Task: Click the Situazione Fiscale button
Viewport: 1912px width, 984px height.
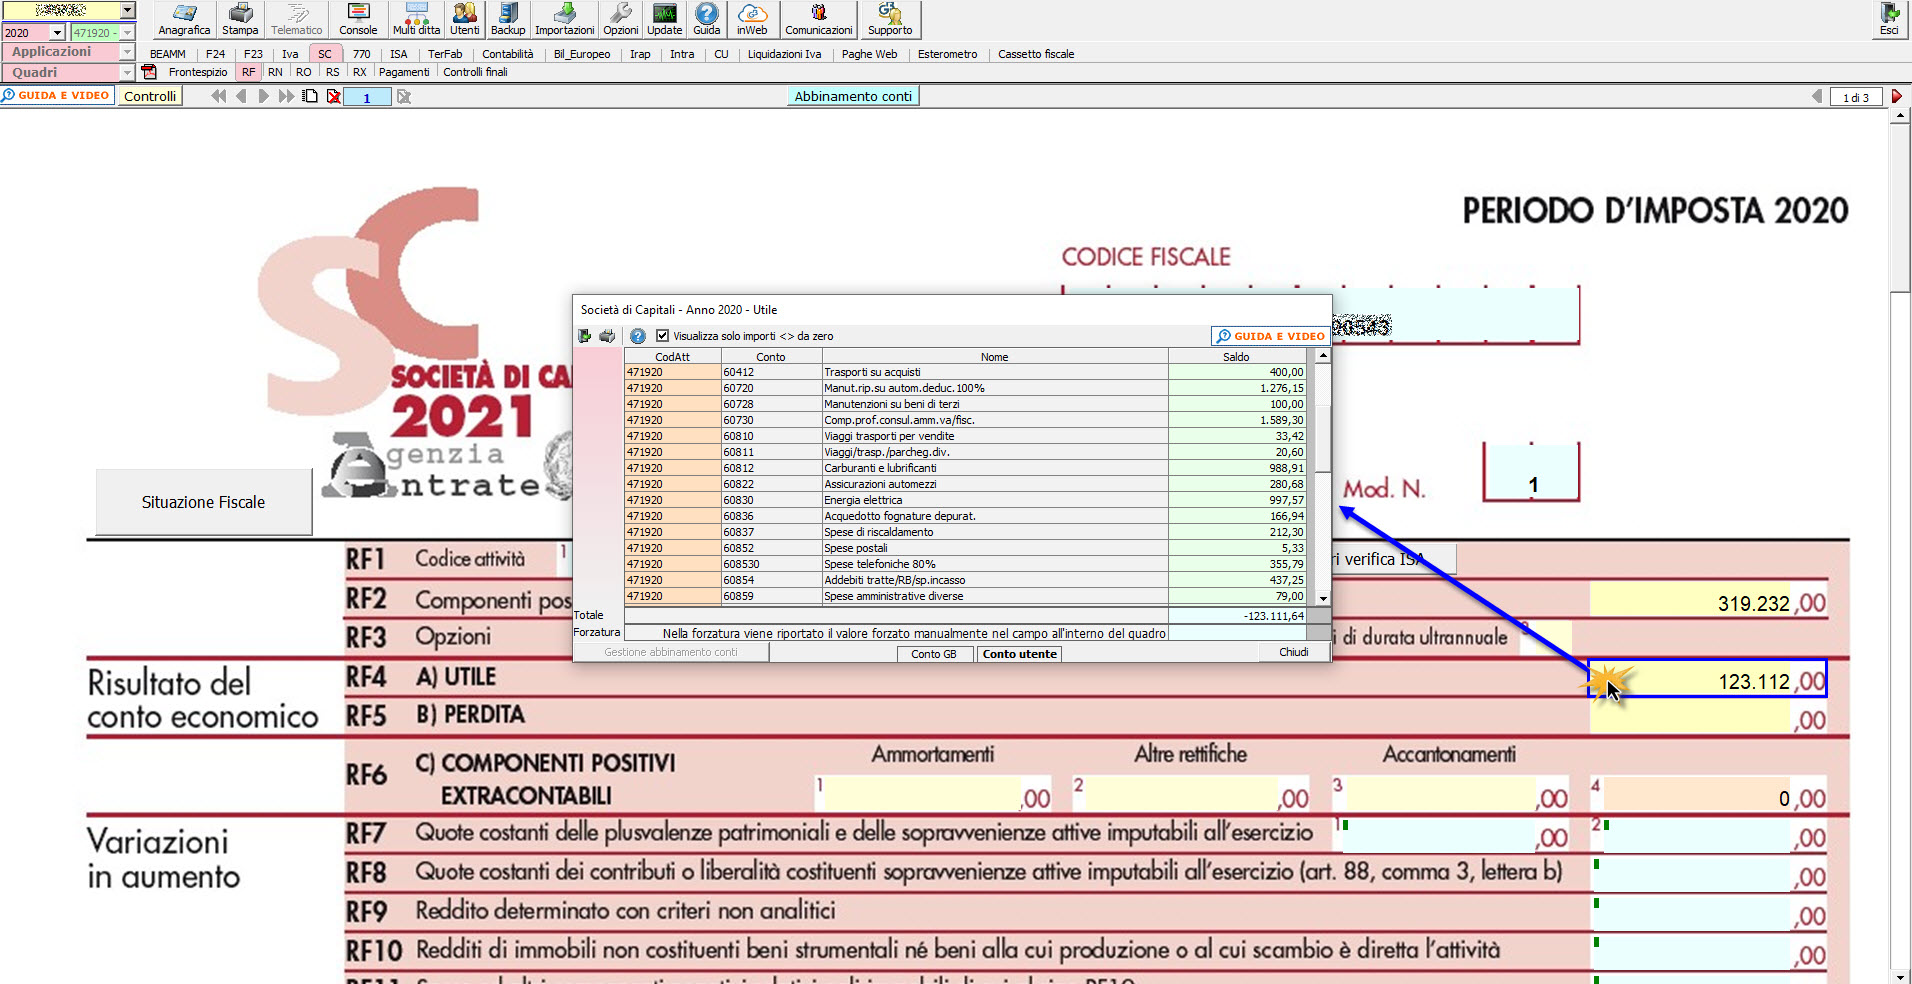Action: (x=203, y=502)
